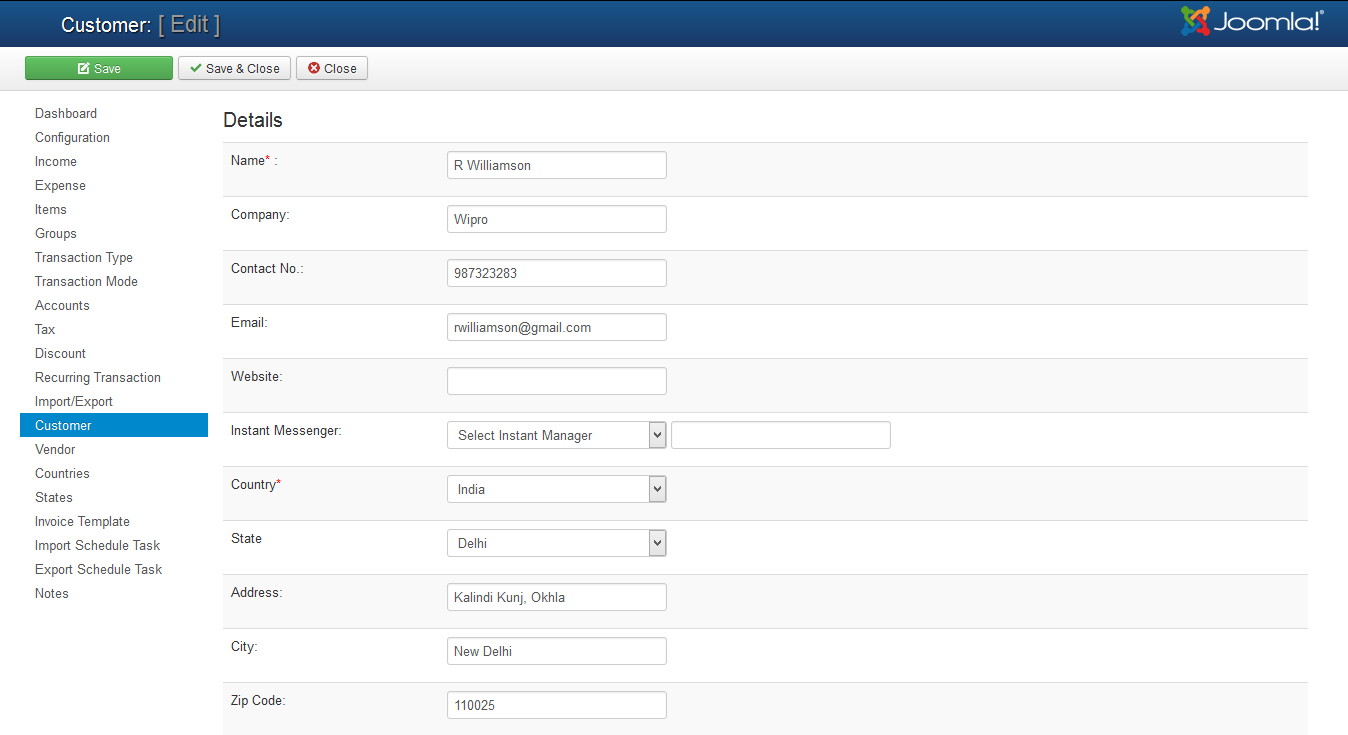Select the Vendor sidebar item
This screenshot has width=1348, height=735.
(55, 450)
